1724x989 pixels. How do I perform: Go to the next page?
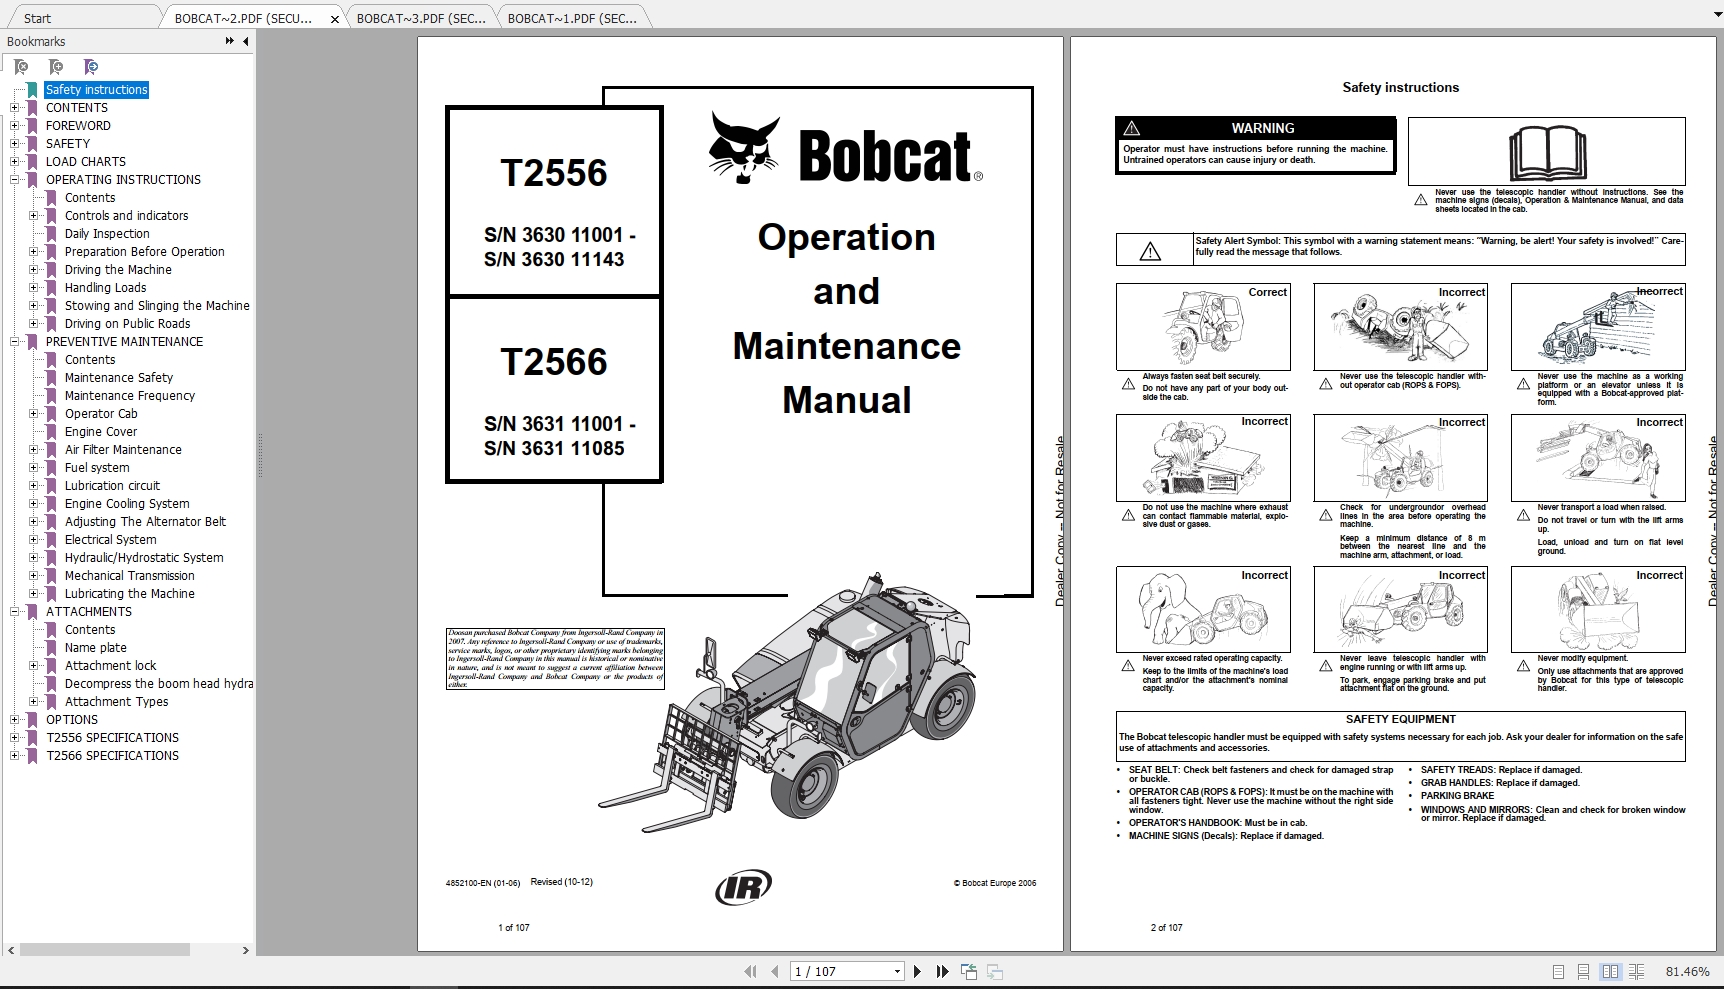coord(918,971)
